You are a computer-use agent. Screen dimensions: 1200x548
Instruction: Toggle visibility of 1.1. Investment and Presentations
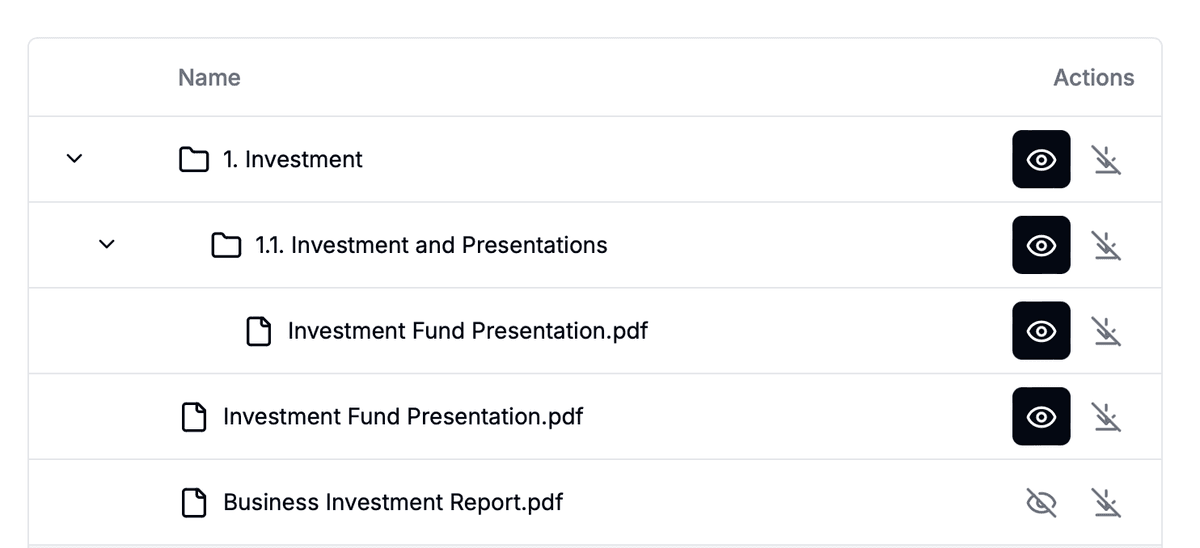click(x=1041, y=245)
